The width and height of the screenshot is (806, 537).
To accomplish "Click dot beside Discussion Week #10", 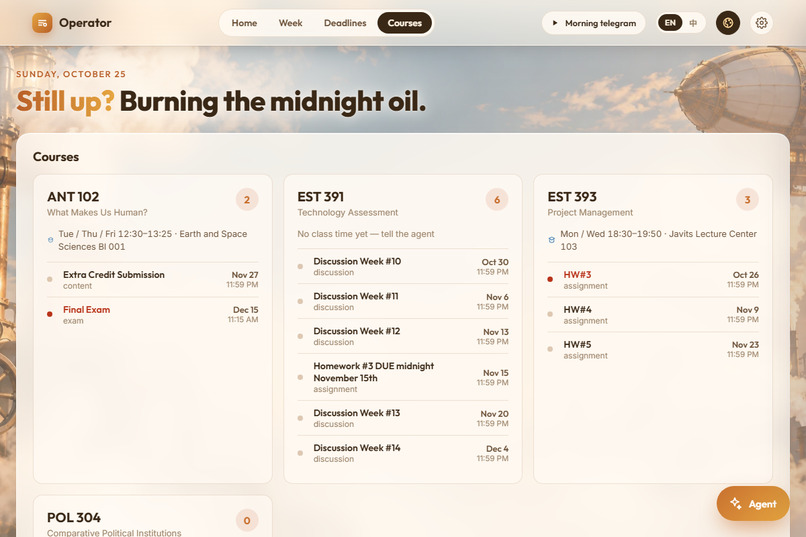I will 300,266.
